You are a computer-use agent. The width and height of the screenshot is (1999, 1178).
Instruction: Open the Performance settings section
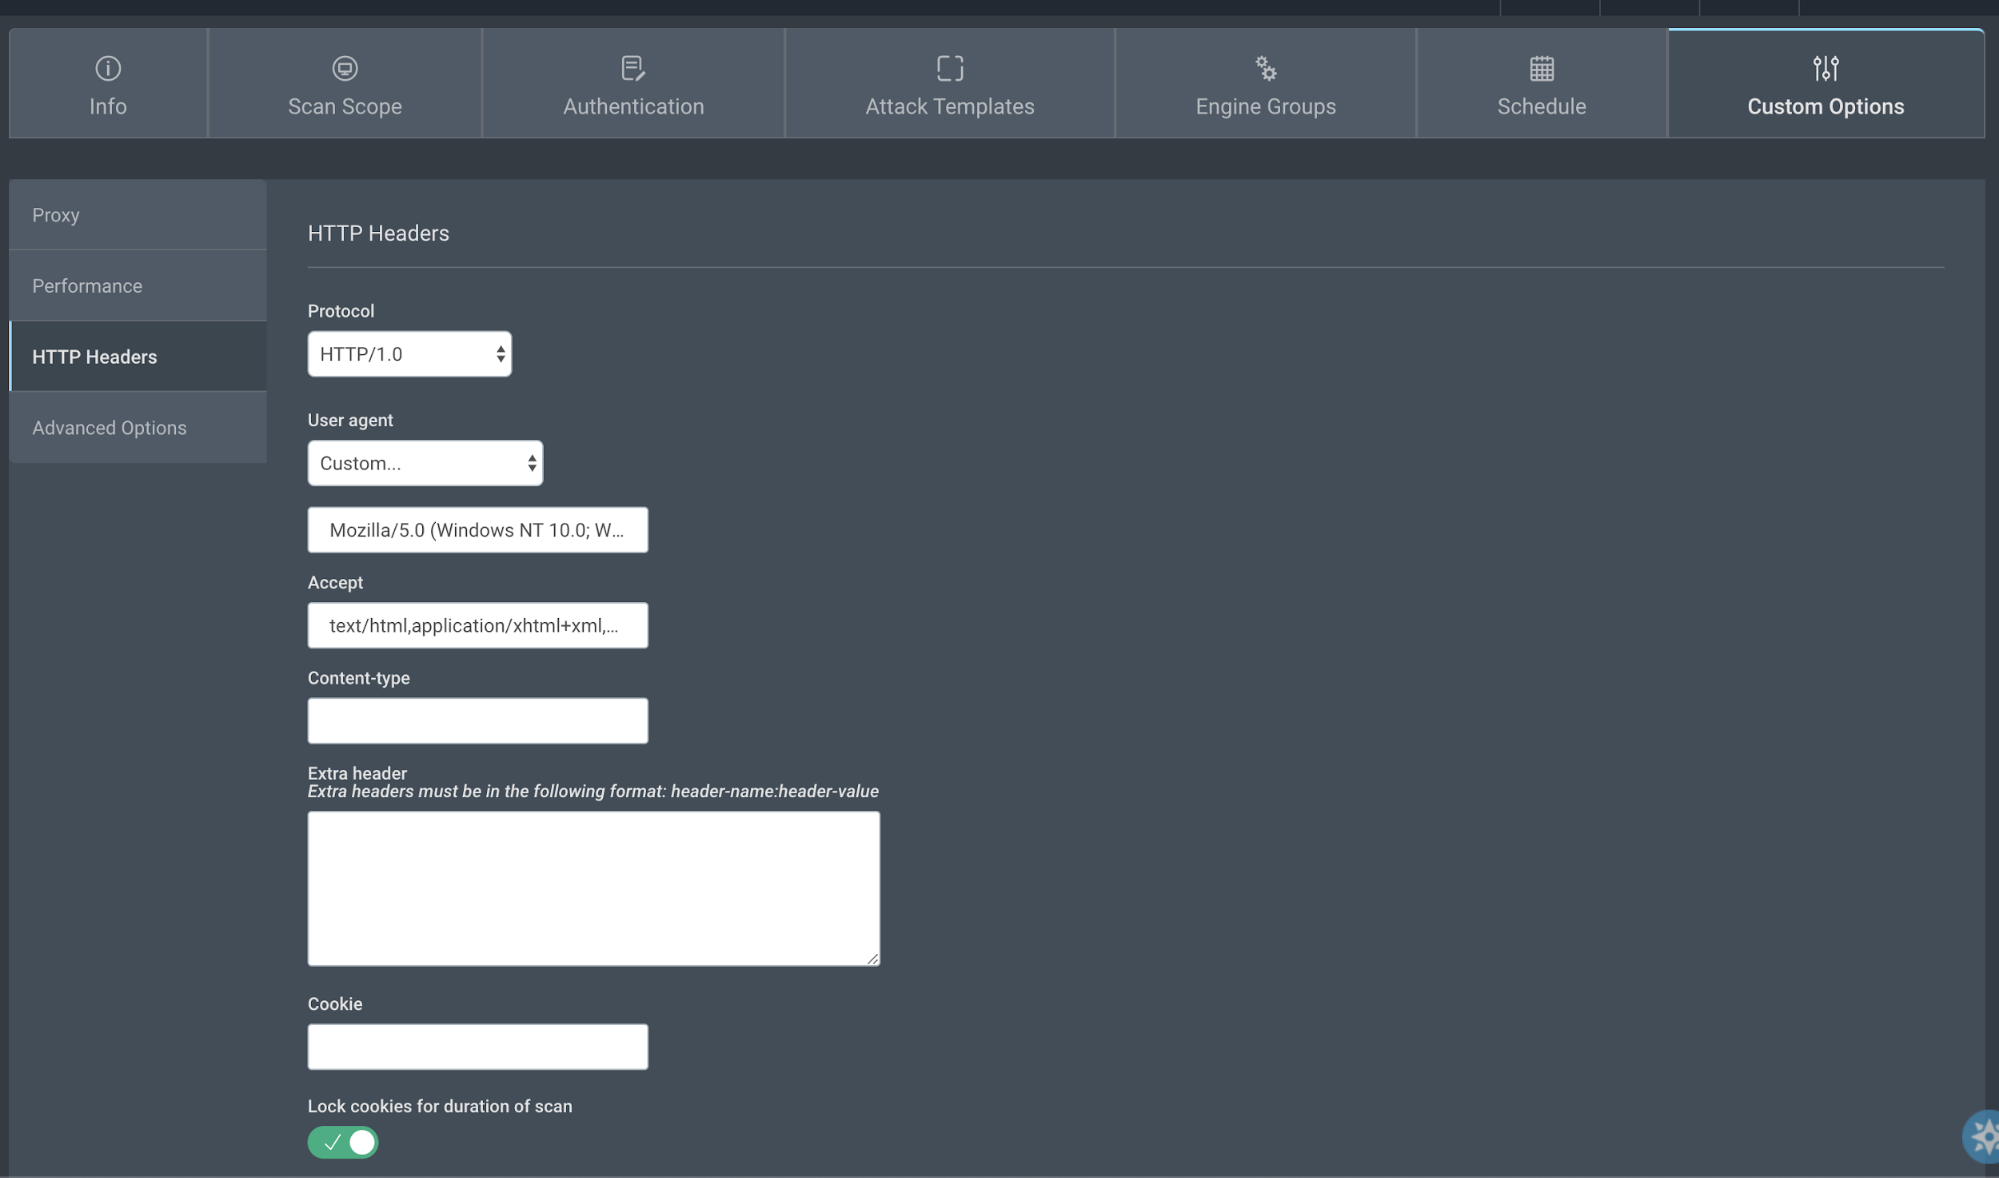[138, 286]
